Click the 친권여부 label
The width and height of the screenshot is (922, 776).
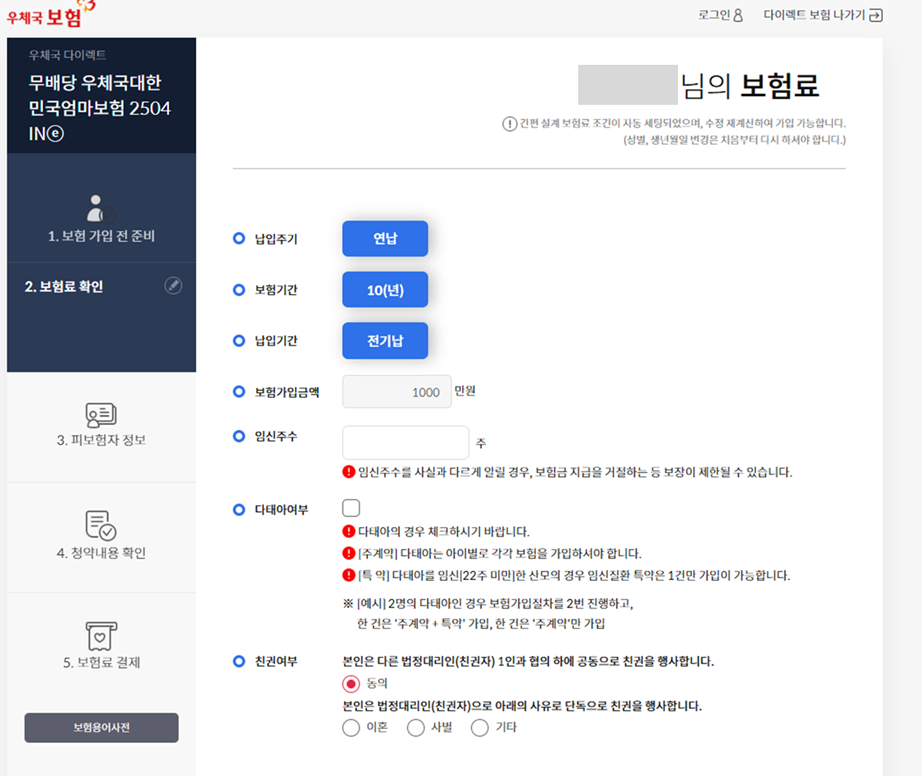276,661
